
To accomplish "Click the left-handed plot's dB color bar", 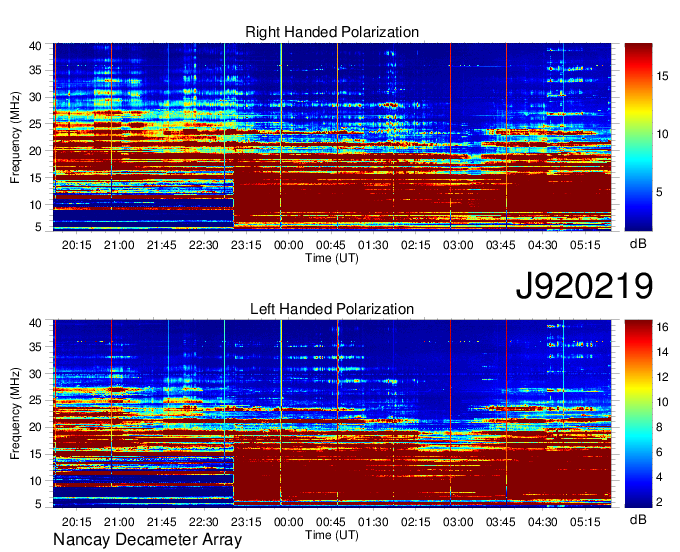I will 638,414.
